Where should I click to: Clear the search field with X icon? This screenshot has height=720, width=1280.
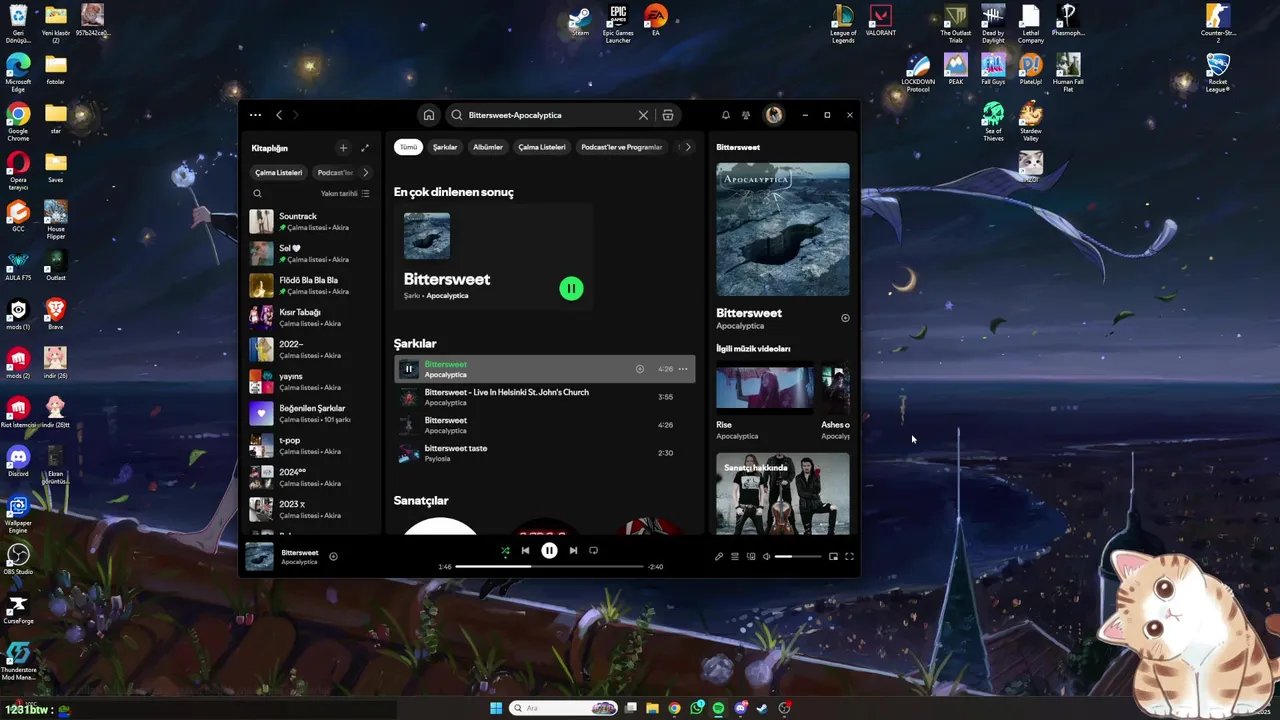(643, 115)
